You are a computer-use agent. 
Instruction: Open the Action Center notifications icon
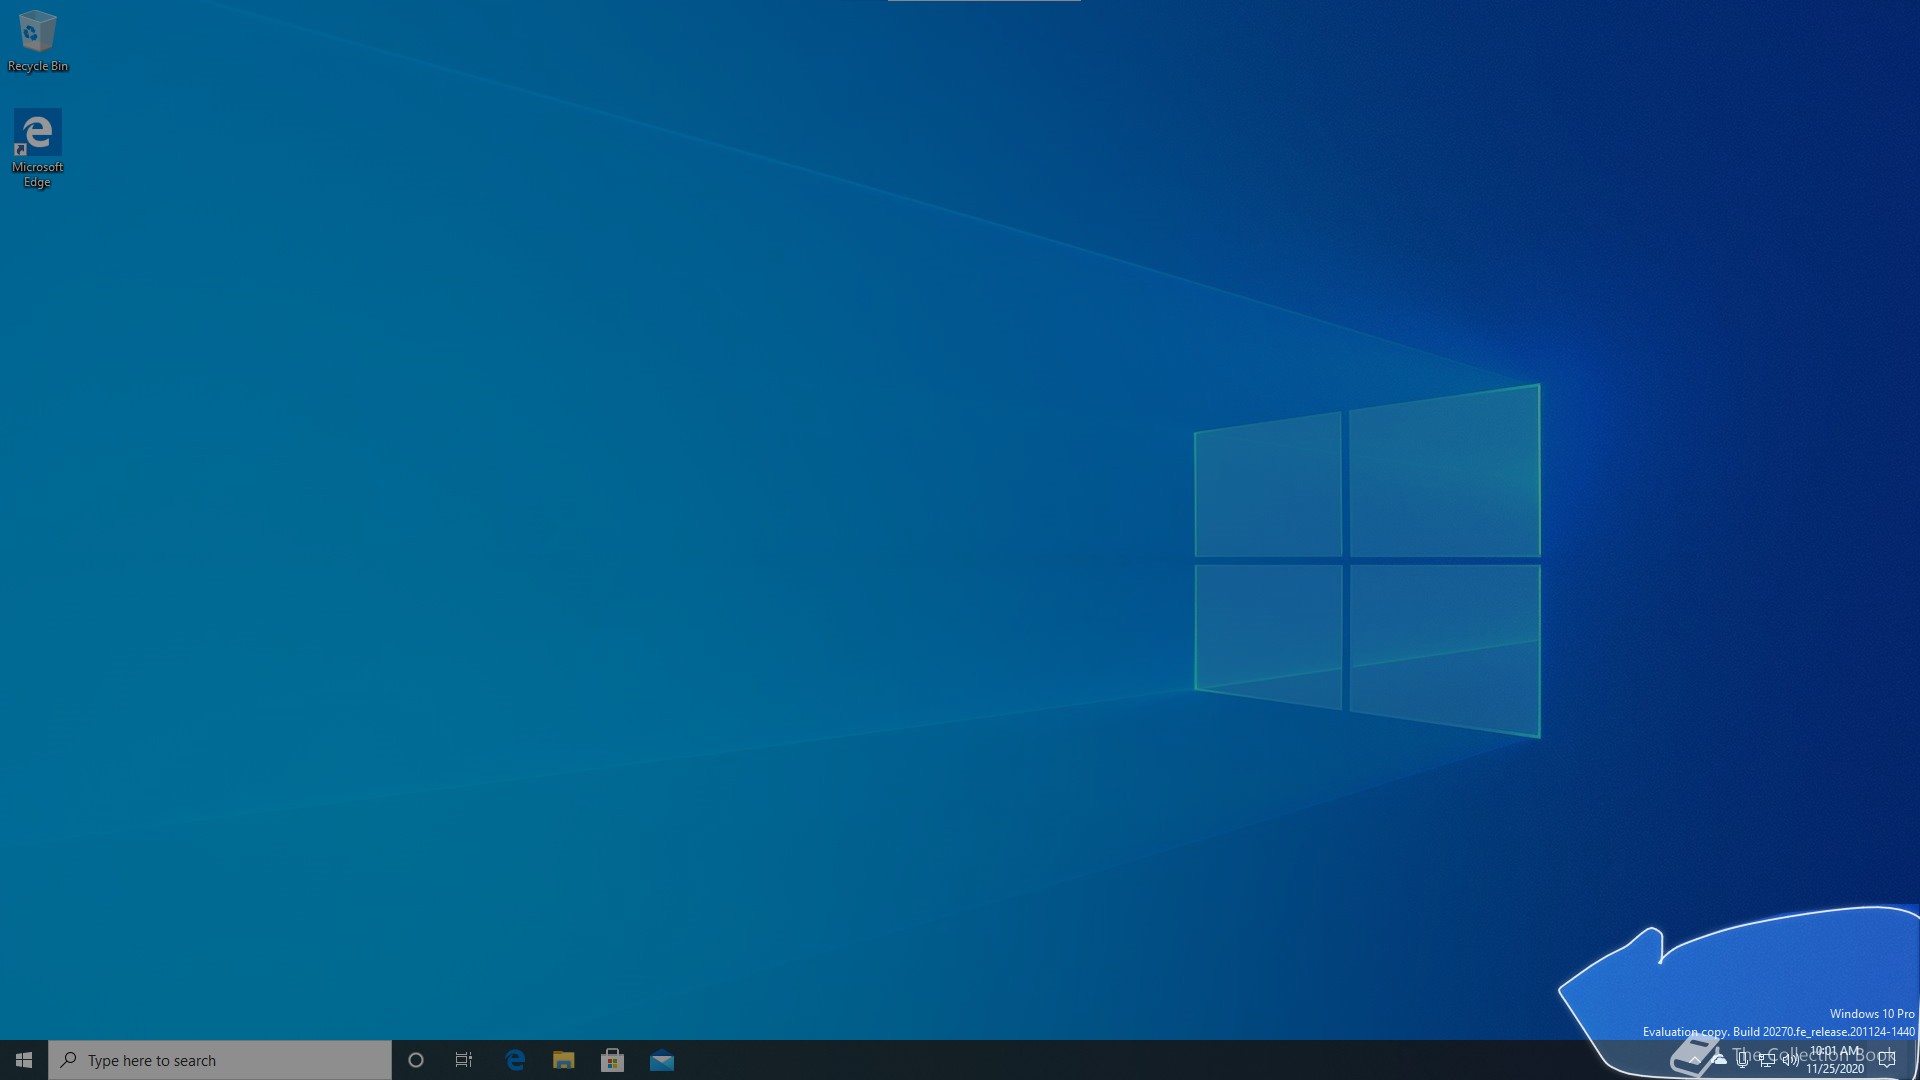coord(1887,1060)
